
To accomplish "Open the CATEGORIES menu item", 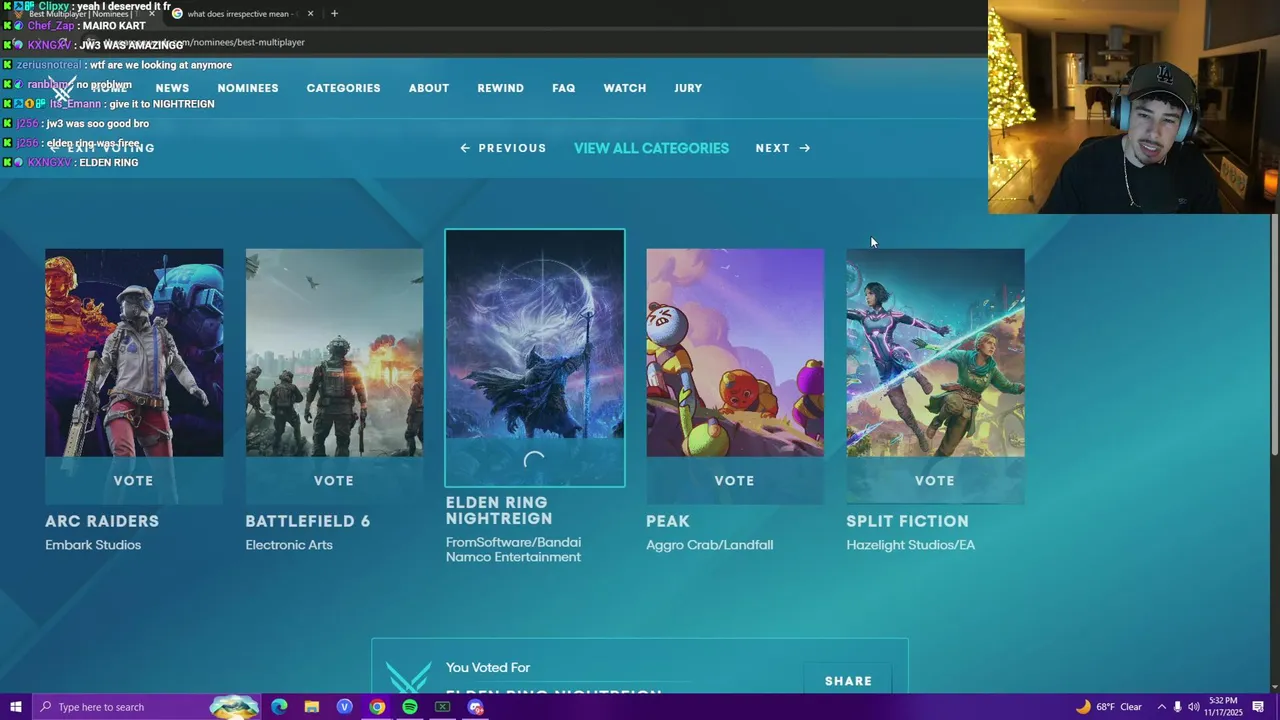I will 343,88.
